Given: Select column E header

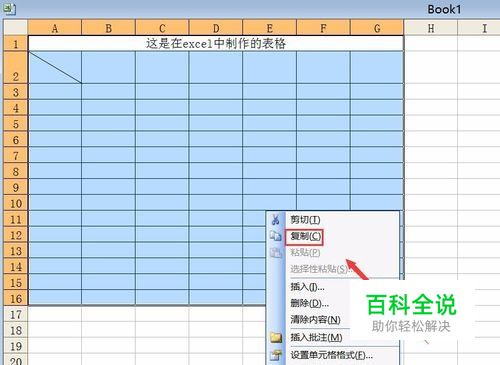Looking at the screenshot, I should (x=270, y=28).
